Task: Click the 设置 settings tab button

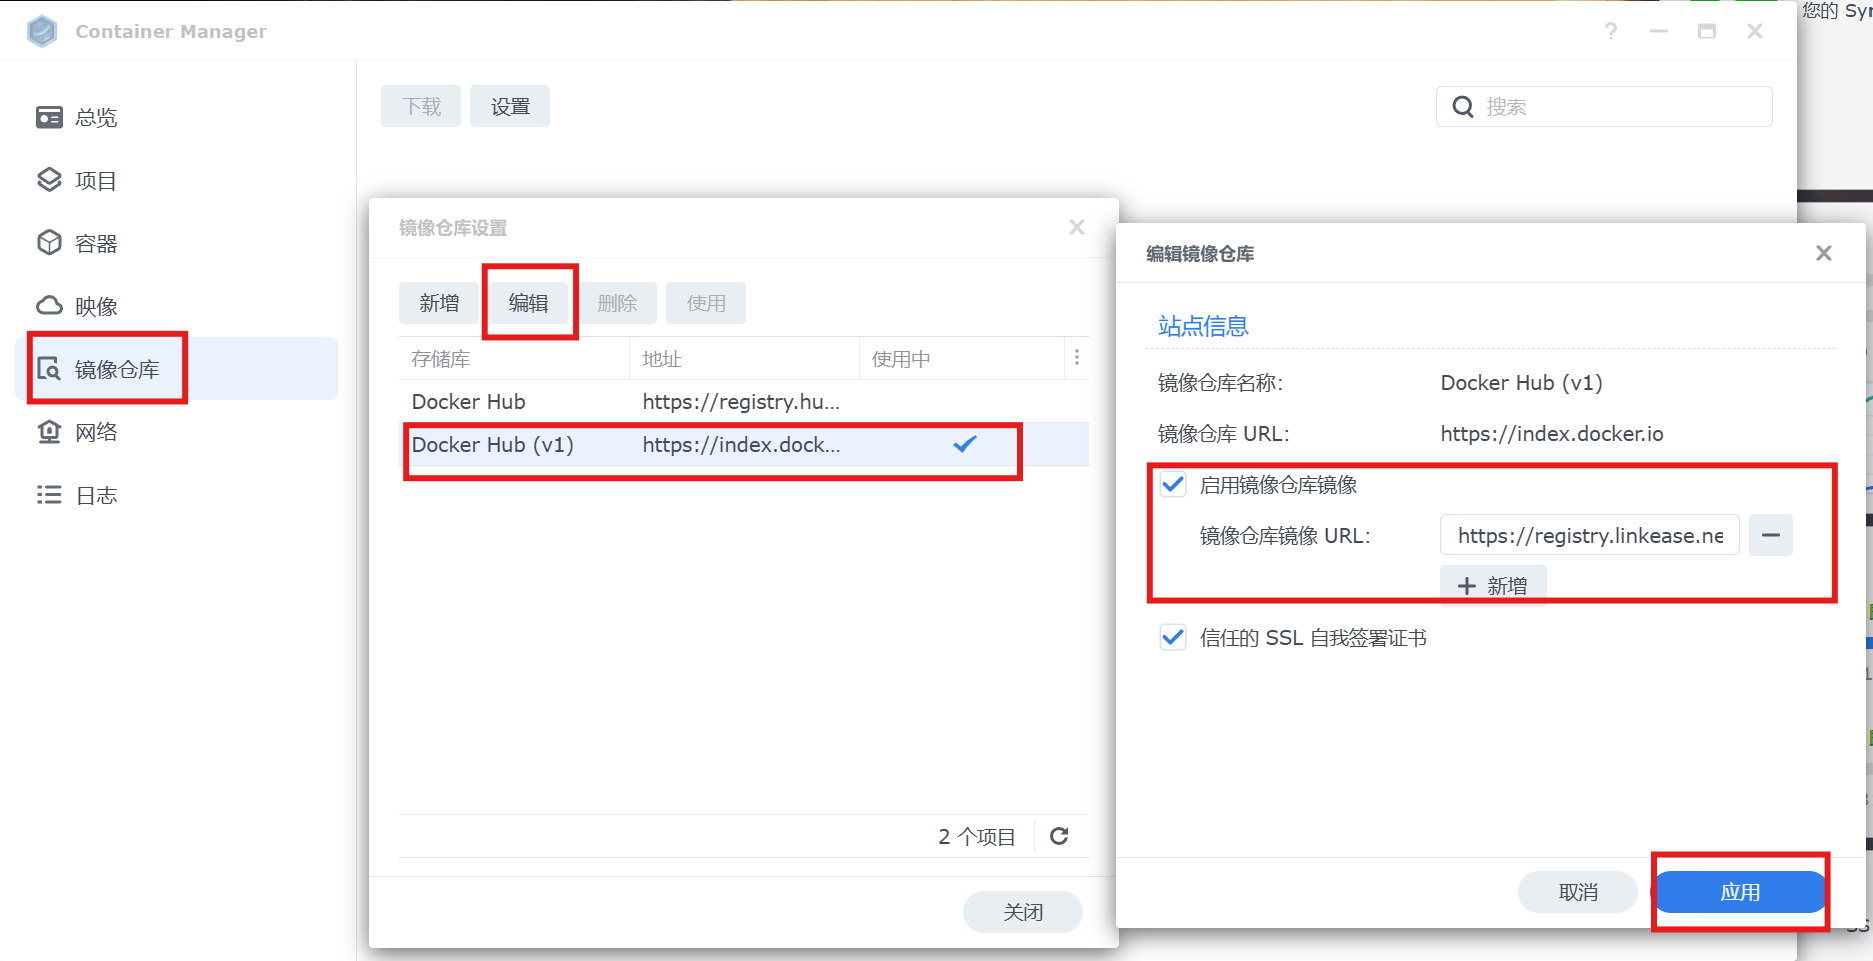Action: point(510,107)
